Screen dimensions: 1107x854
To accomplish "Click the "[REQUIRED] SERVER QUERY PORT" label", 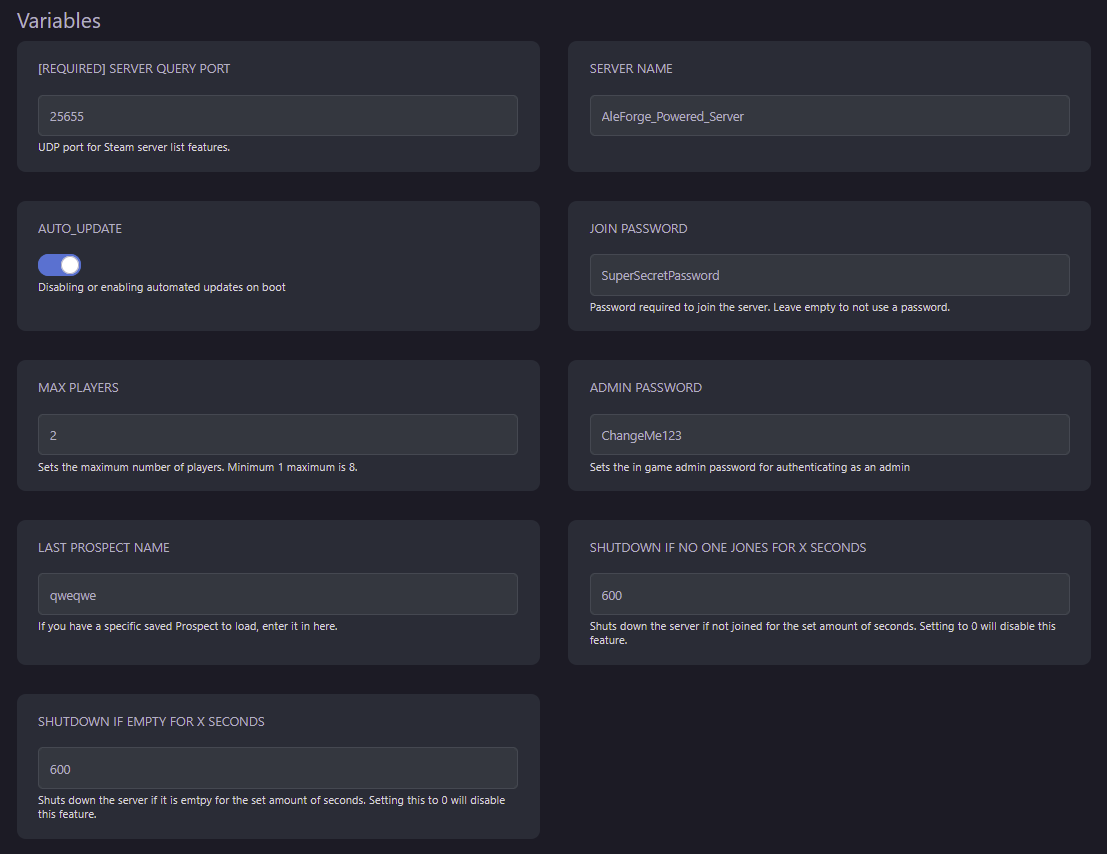I will click(134, 69).
